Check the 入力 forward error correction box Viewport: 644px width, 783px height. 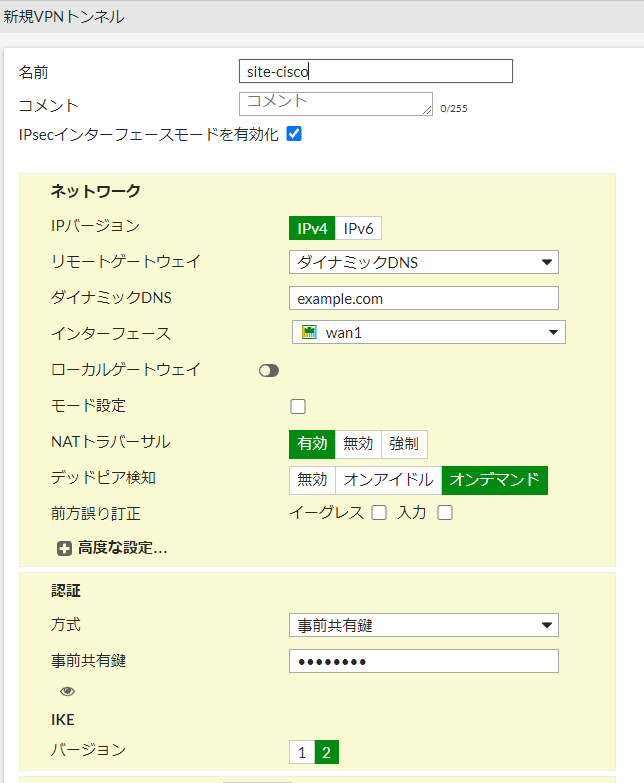tap(445, 512)
